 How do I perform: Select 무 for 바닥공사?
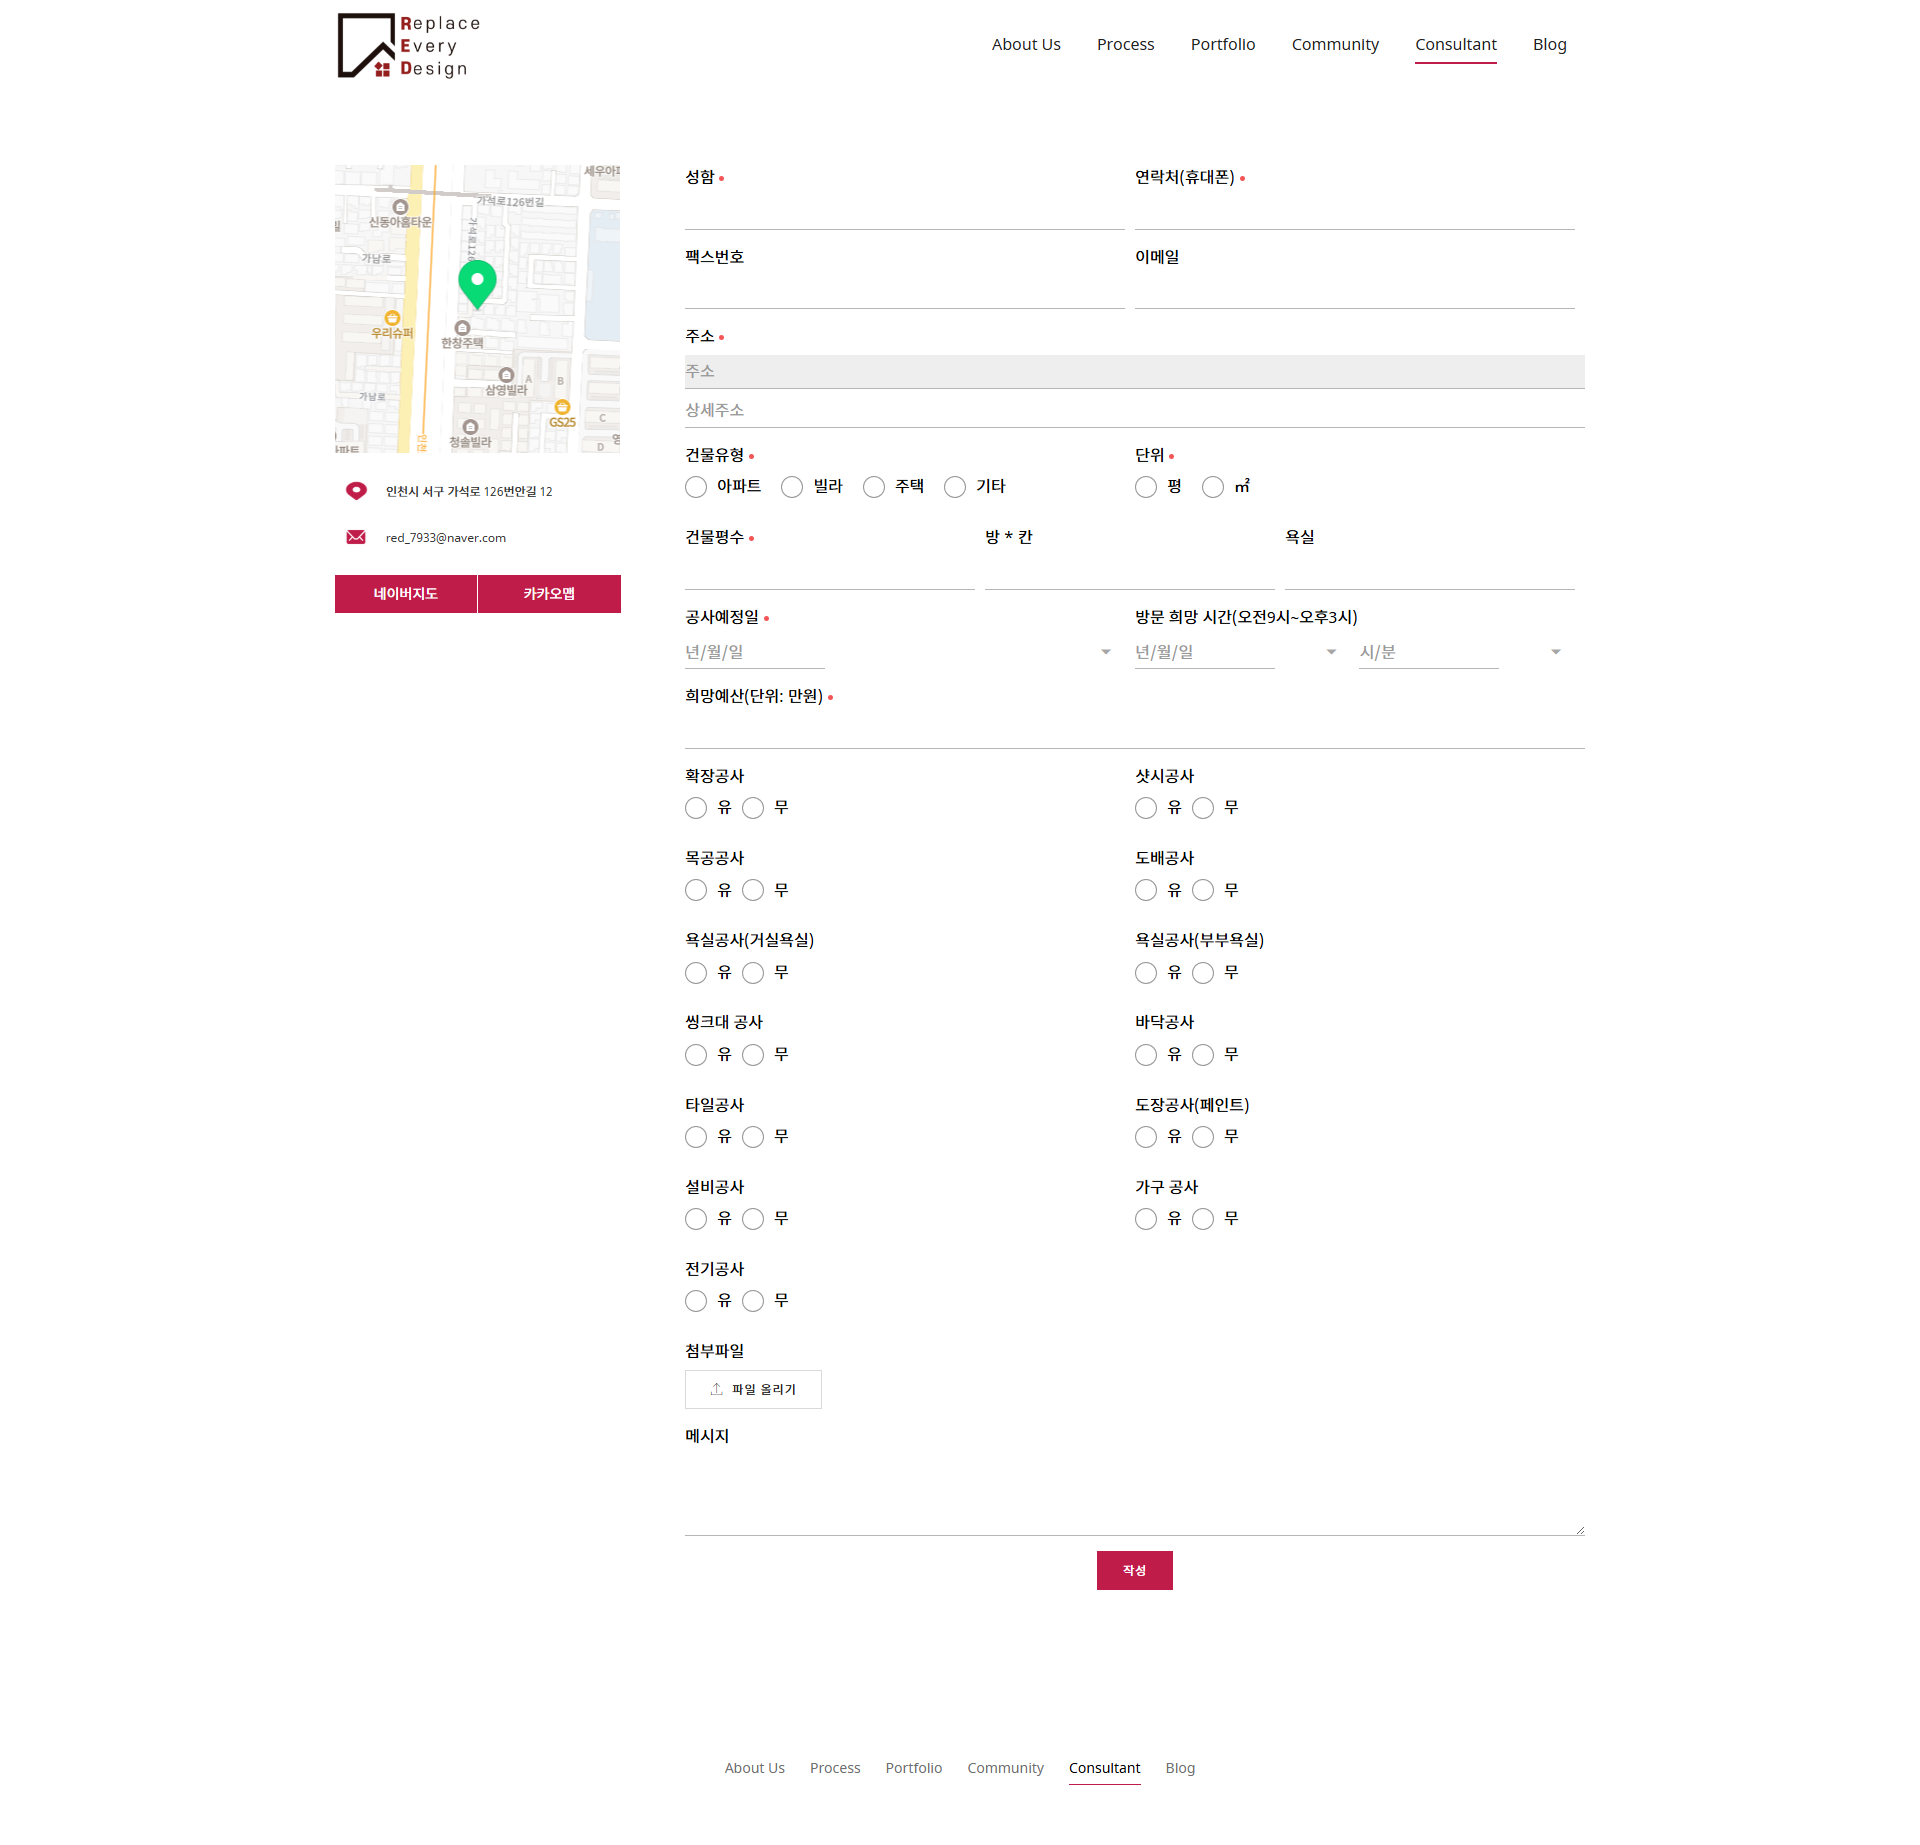point(1203,1055)
